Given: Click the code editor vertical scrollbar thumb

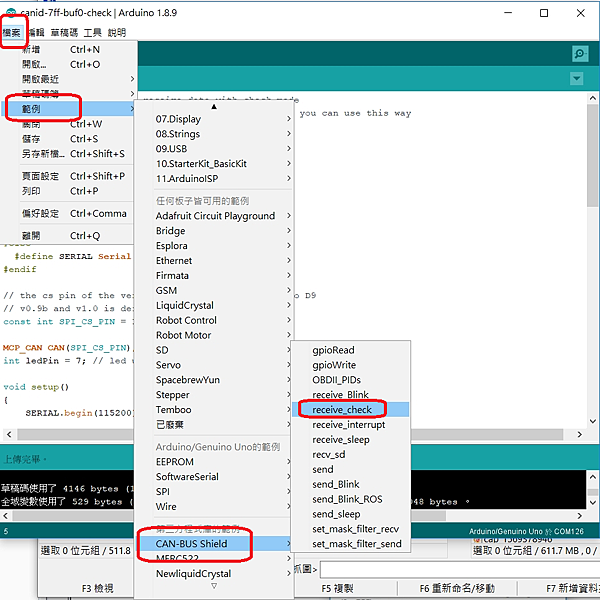Looking at the screenshot, I should [x=592, y=156].
